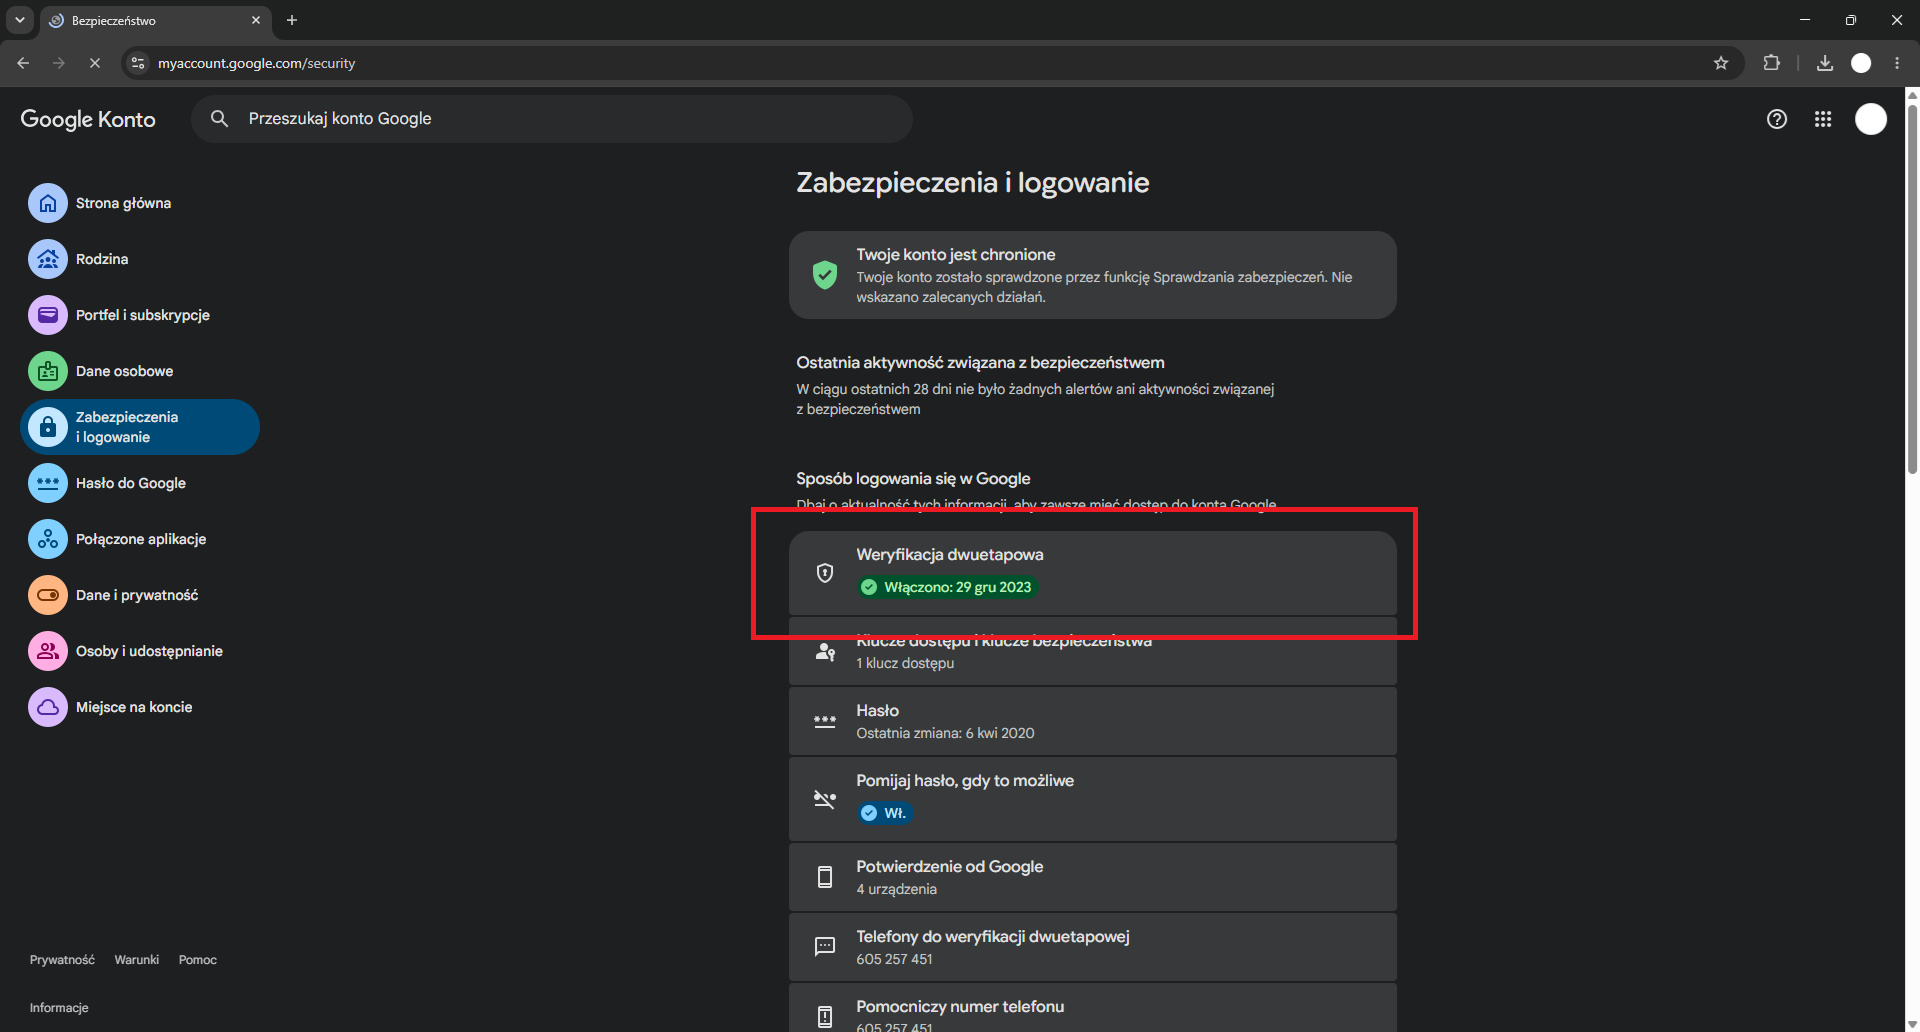Image resolution: width=1920 pixels, height=1032 pixels.
Task: Click the Przeszukaj konto Google search field
Action: pyautogui.click(x=552, y=119)
